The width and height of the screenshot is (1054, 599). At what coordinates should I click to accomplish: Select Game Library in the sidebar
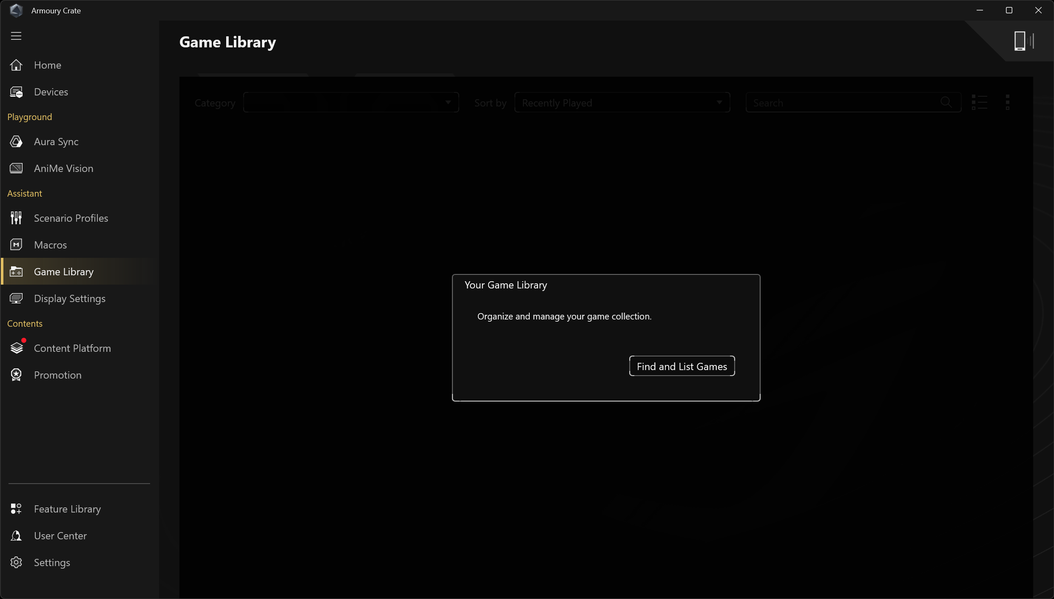point(79,272)
